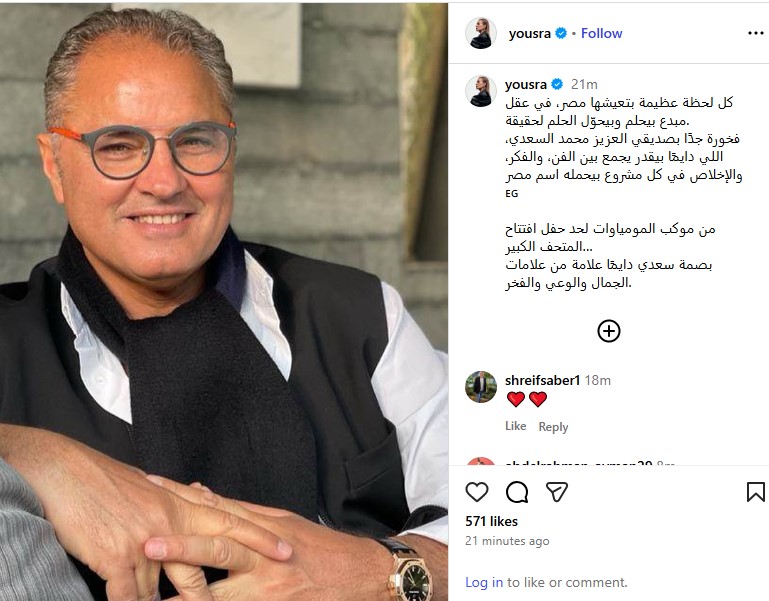
Task: Click the Log in link
Action: 484,582
